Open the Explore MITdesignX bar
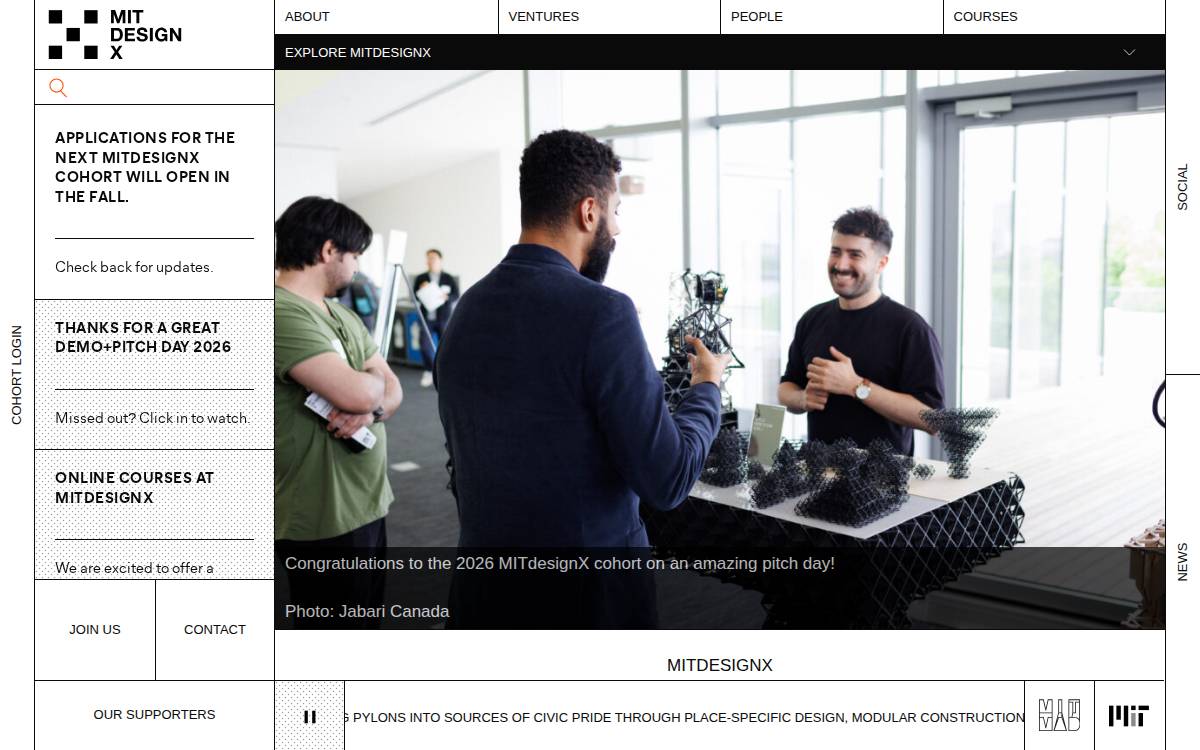Viewport: 1200px width, 750px height. tap(720, 52)
